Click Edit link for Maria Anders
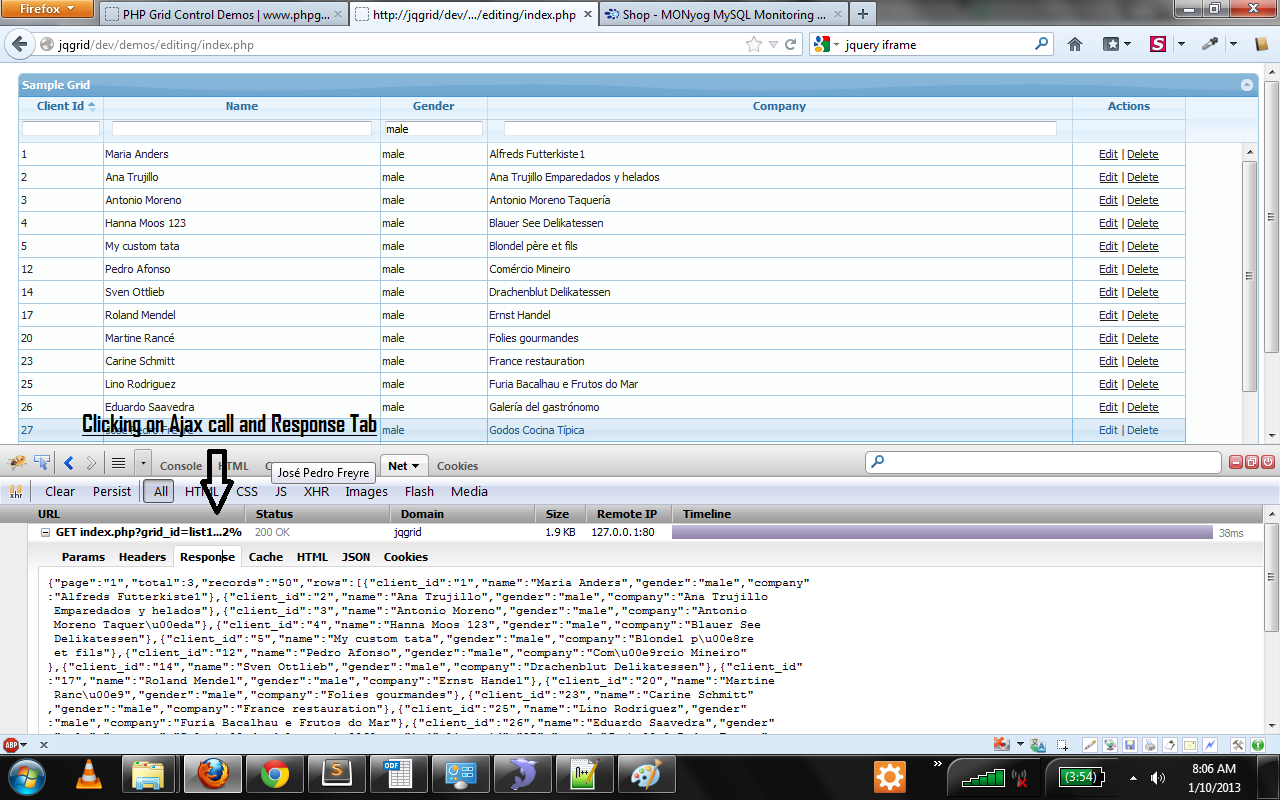 1108,154
